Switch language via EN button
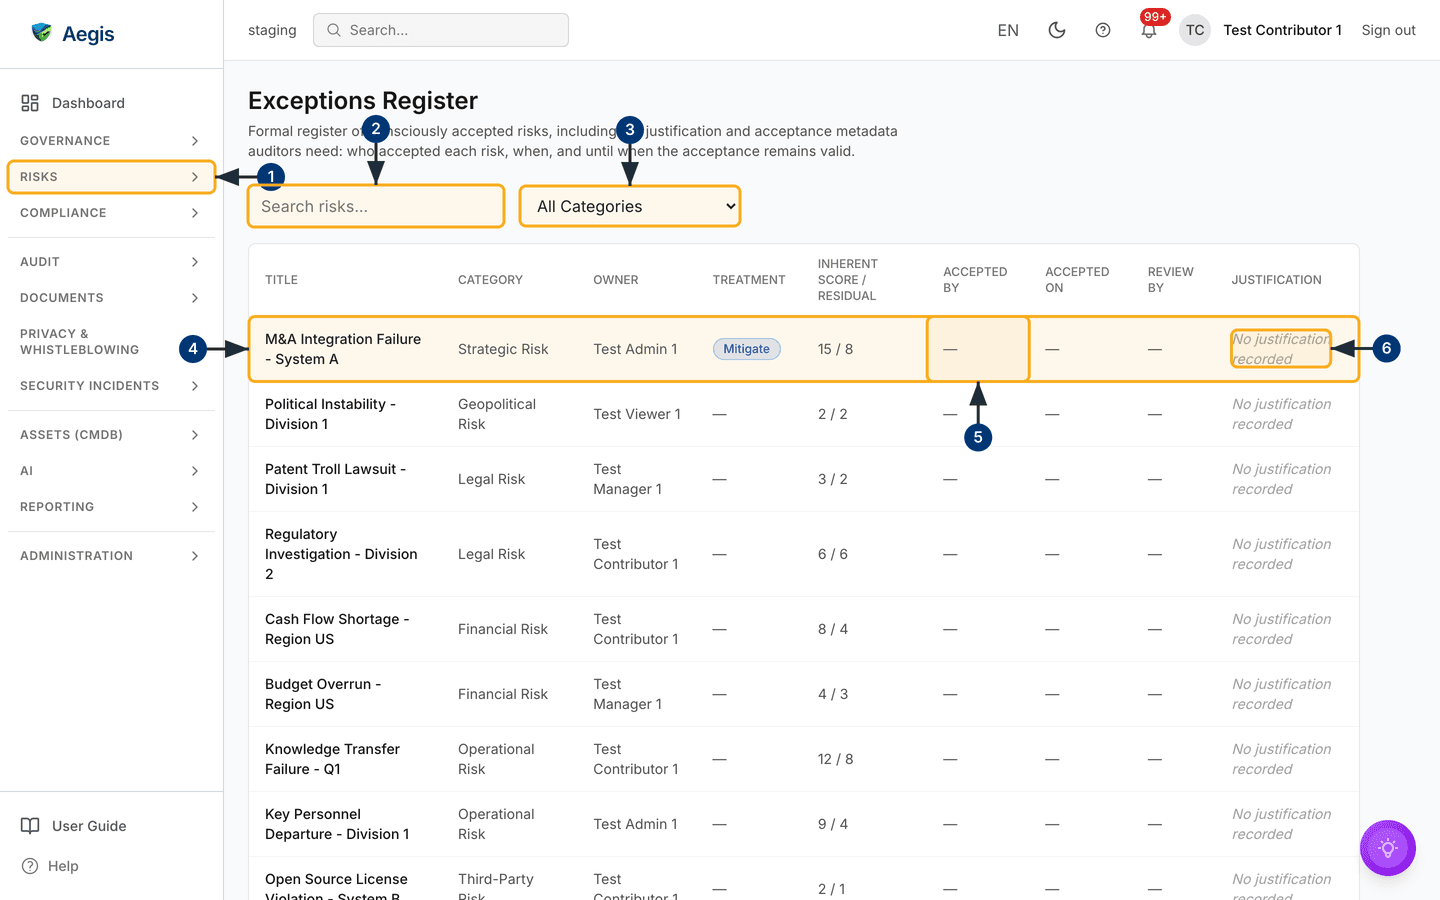This screenshot has height=900, width=1440. coord(1008,30)
